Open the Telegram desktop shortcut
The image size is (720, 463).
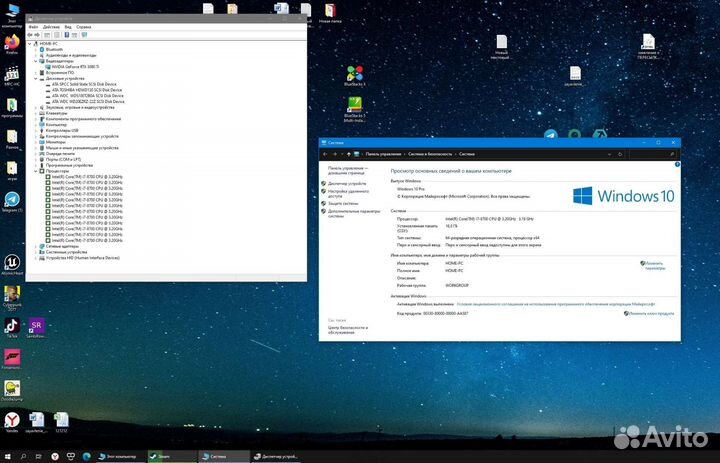pyautogui.click(x=12, y=201)
